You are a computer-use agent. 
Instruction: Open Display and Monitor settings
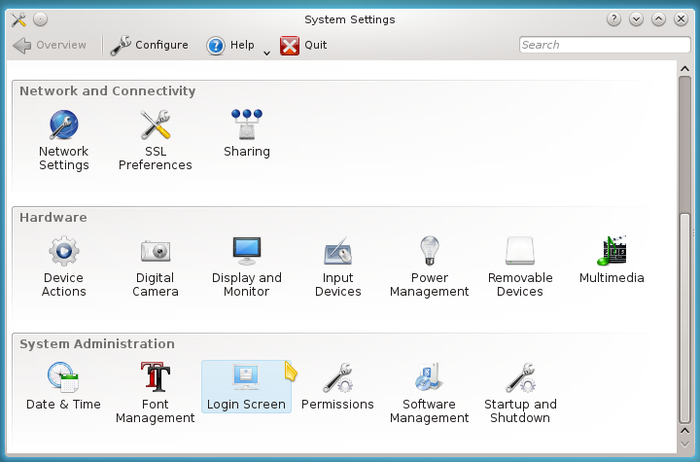tap(246, 266)
